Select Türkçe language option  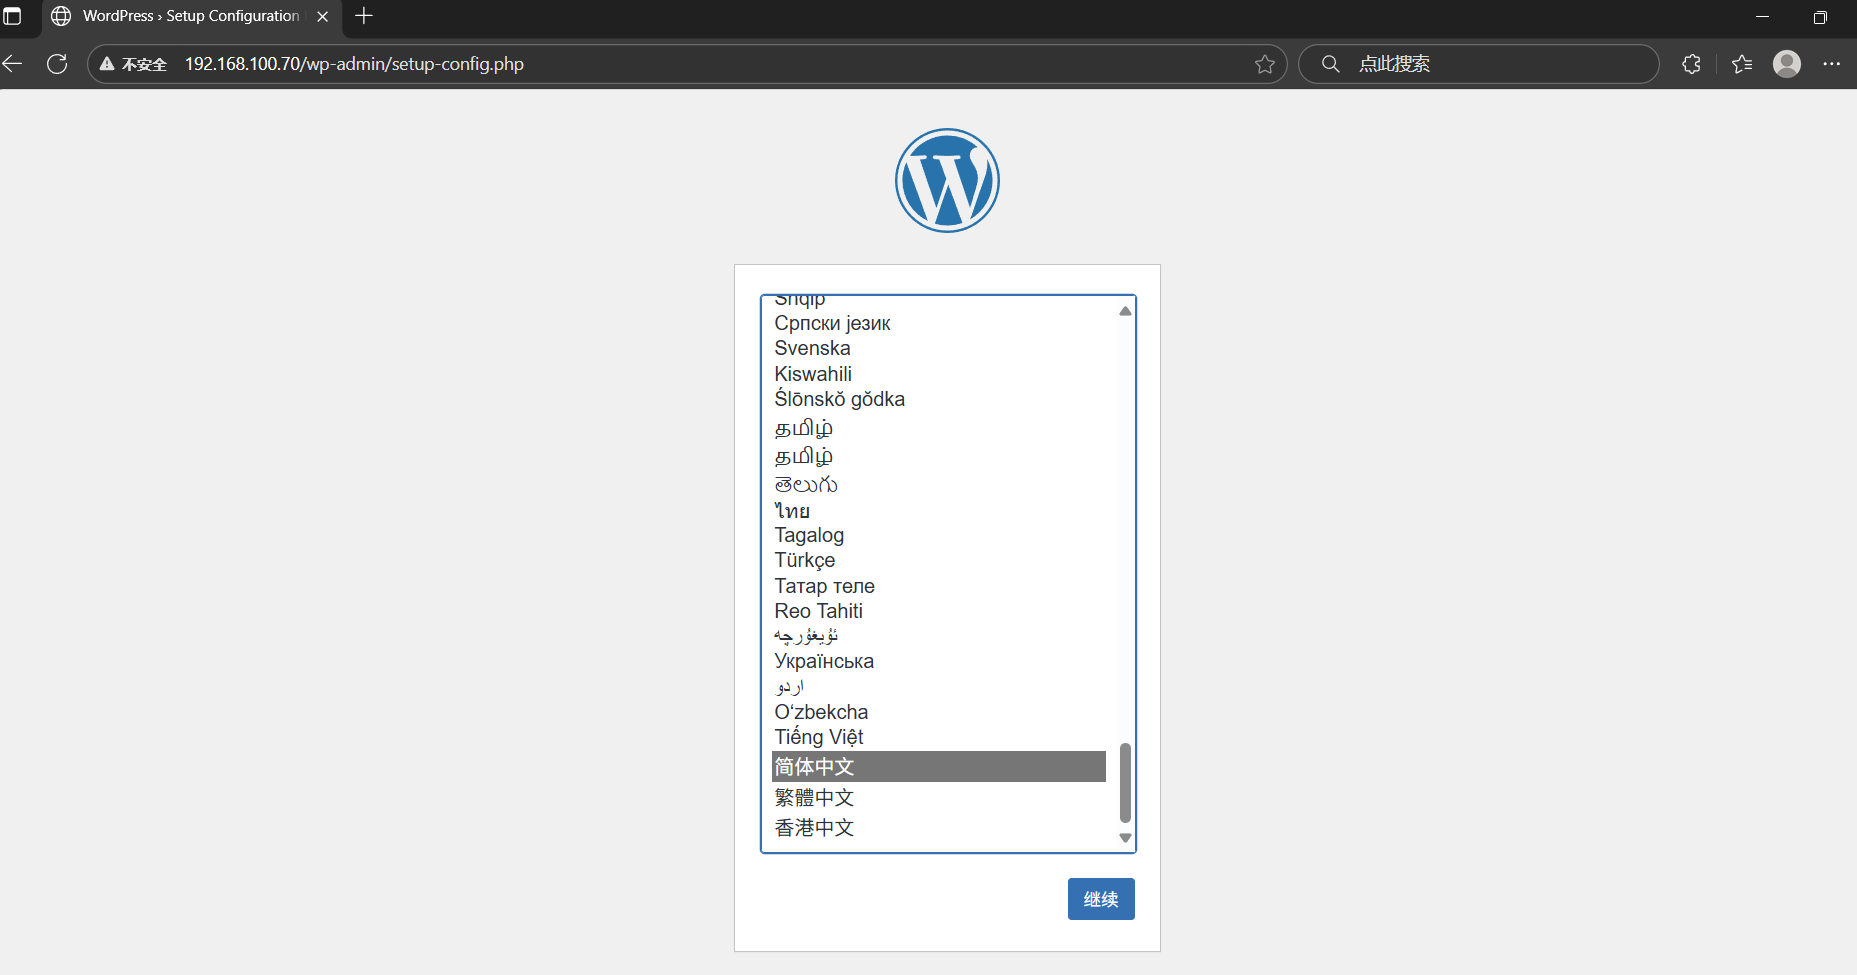click(939, 560)
